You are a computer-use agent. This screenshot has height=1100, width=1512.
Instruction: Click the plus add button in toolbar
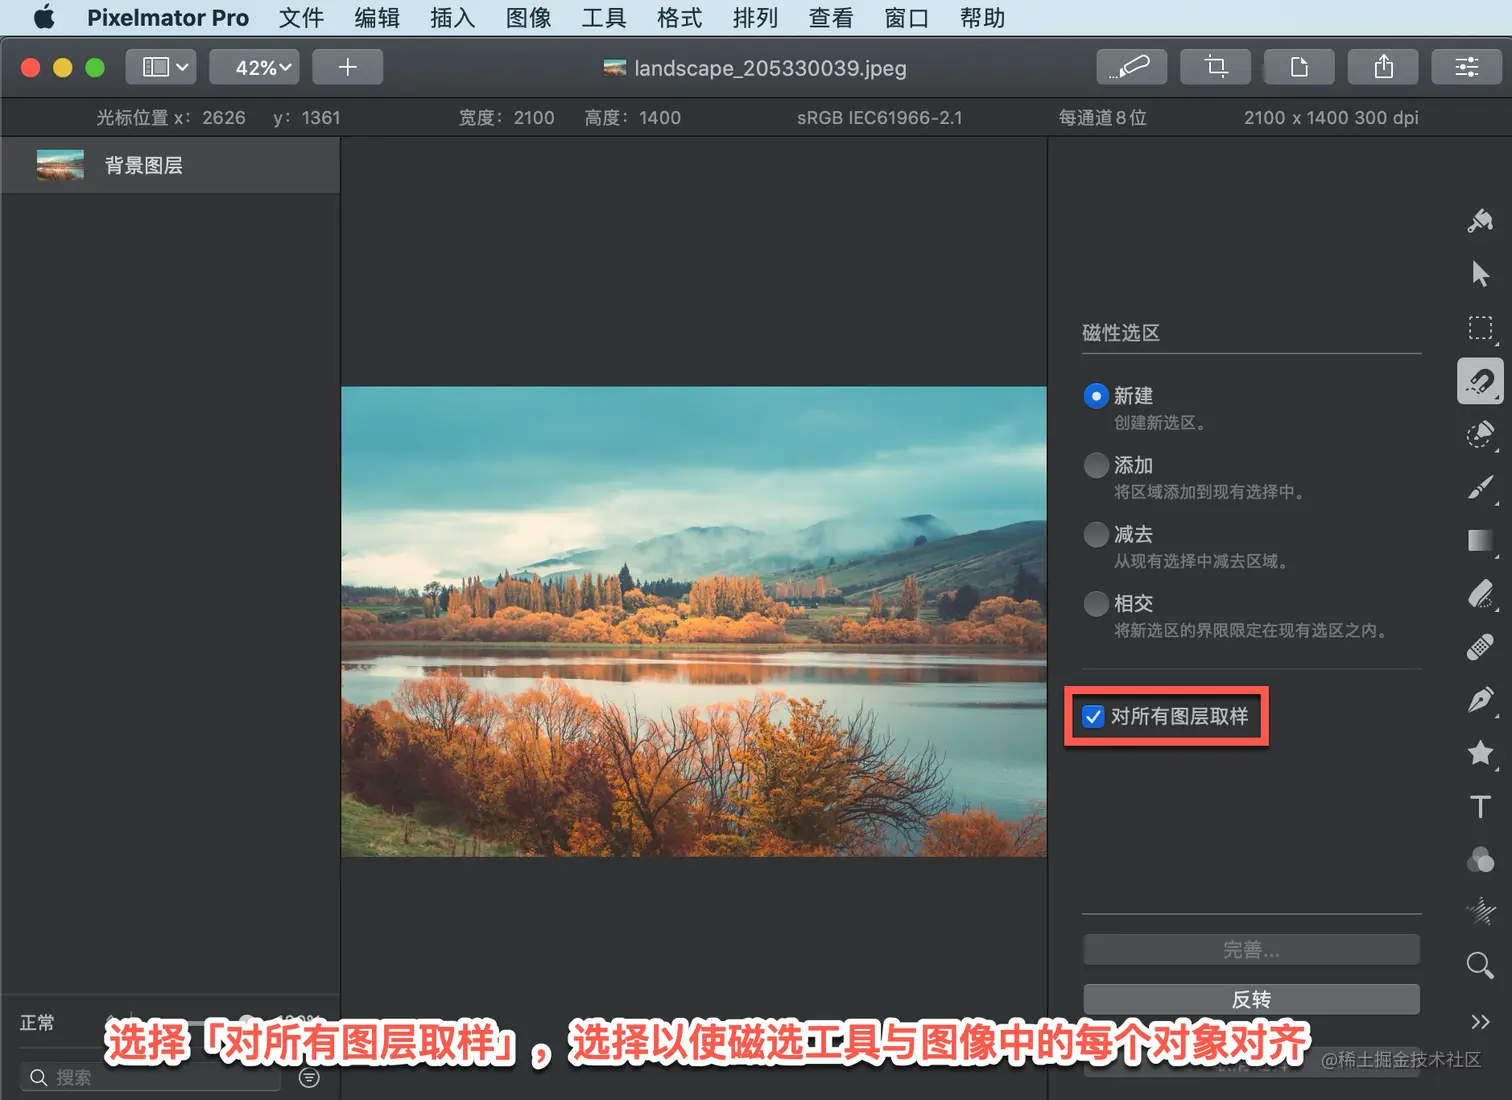coord(347,67)
